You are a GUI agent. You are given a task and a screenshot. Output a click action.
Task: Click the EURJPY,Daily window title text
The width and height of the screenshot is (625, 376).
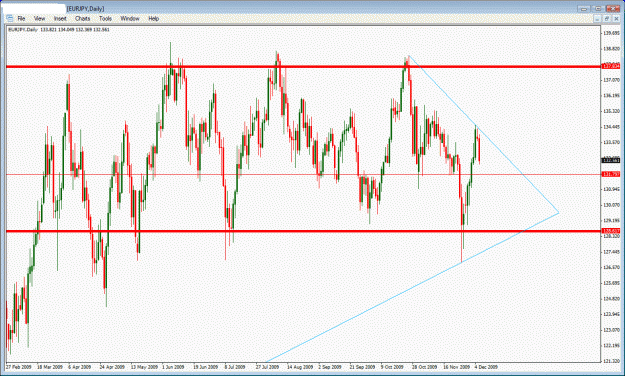click(x=86, y=8)
